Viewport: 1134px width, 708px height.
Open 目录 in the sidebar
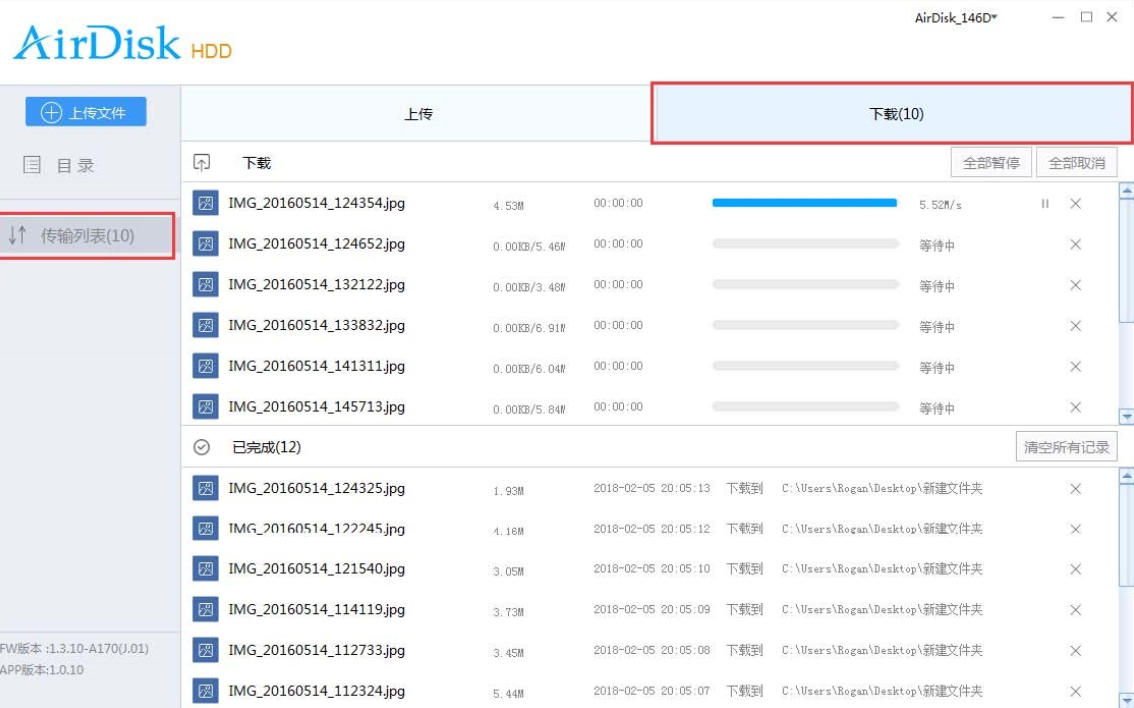(60, 166)
